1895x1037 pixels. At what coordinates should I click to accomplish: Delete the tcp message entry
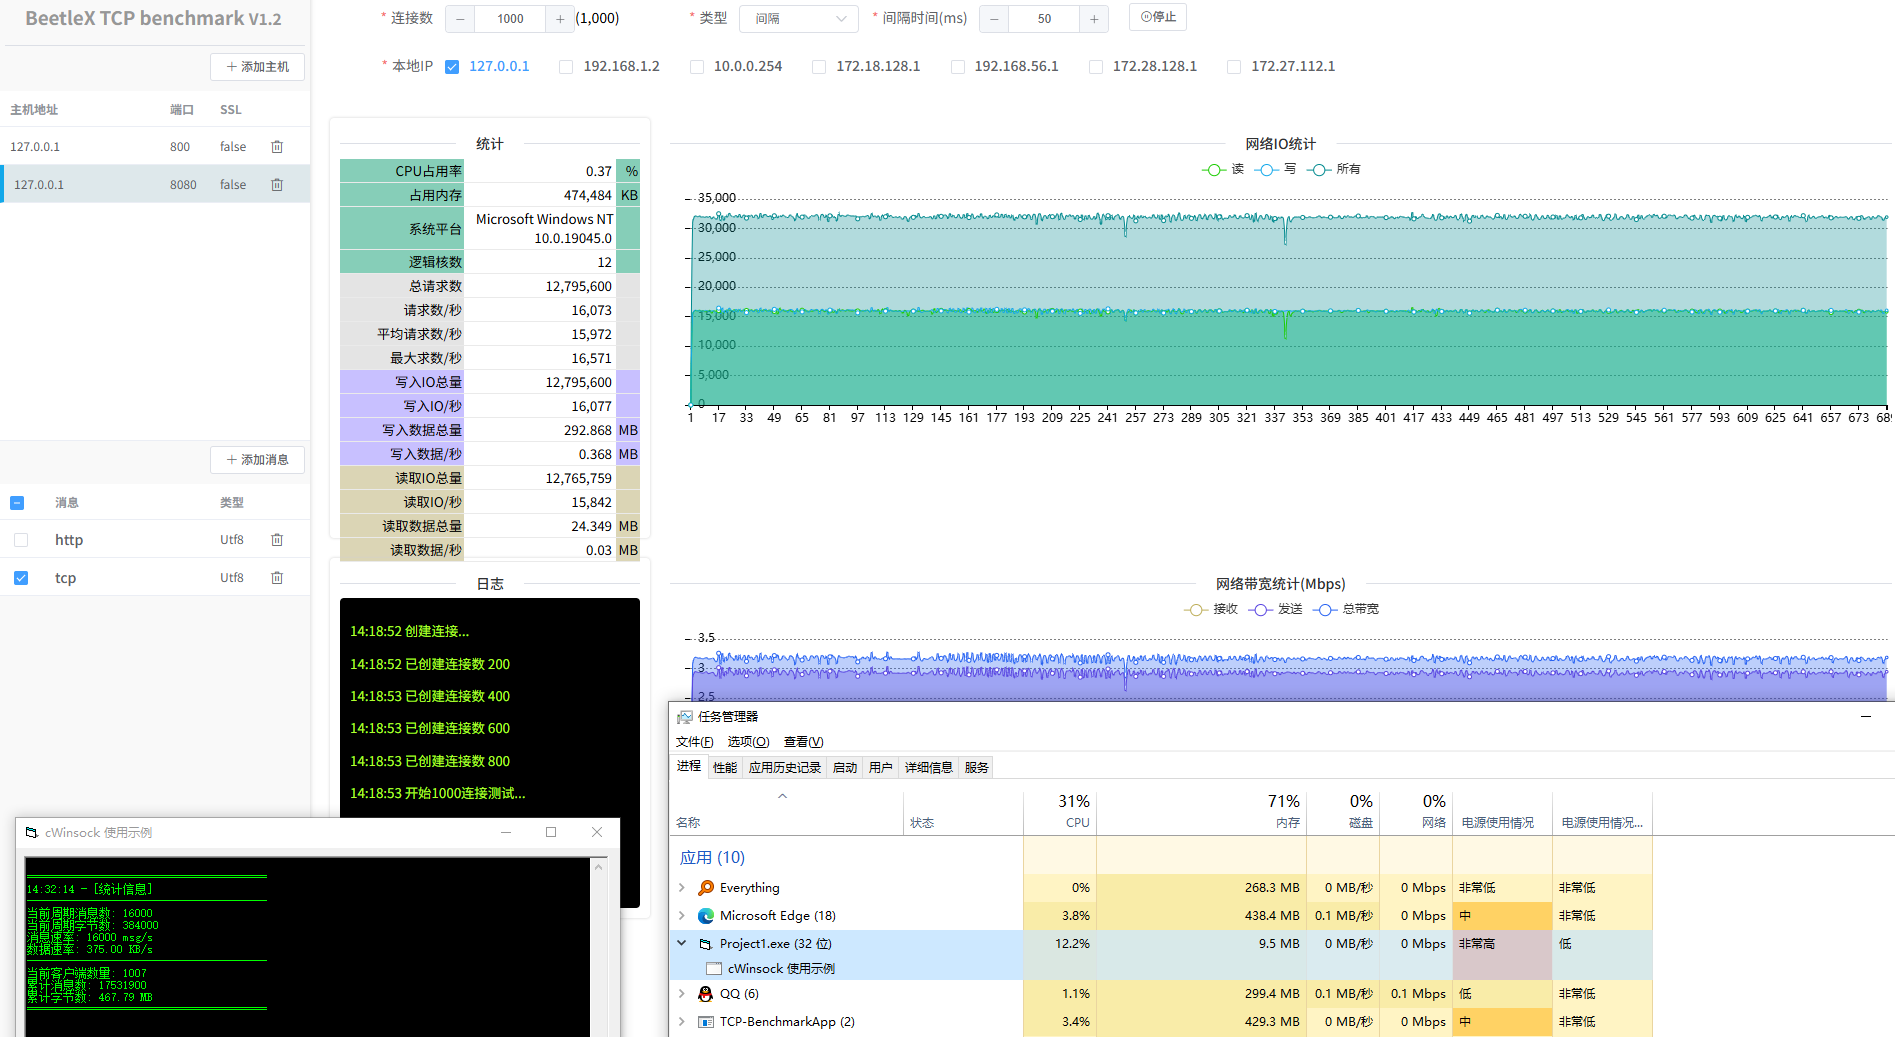point(277,578)
